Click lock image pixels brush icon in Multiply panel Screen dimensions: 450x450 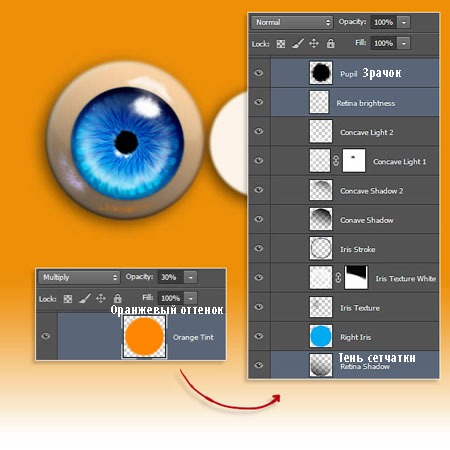pyautogui.click(x=85, y=298)
